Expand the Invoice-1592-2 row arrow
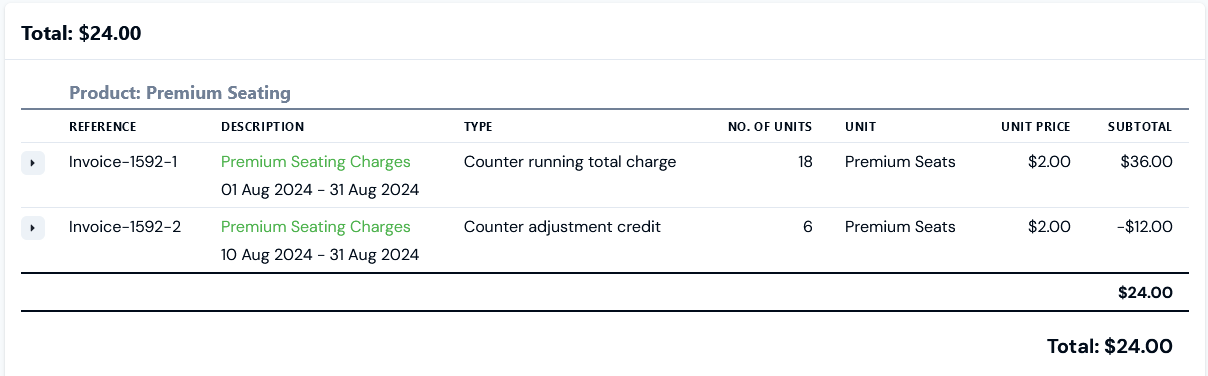Viewport: 1208px width, 376px height. 33,228
